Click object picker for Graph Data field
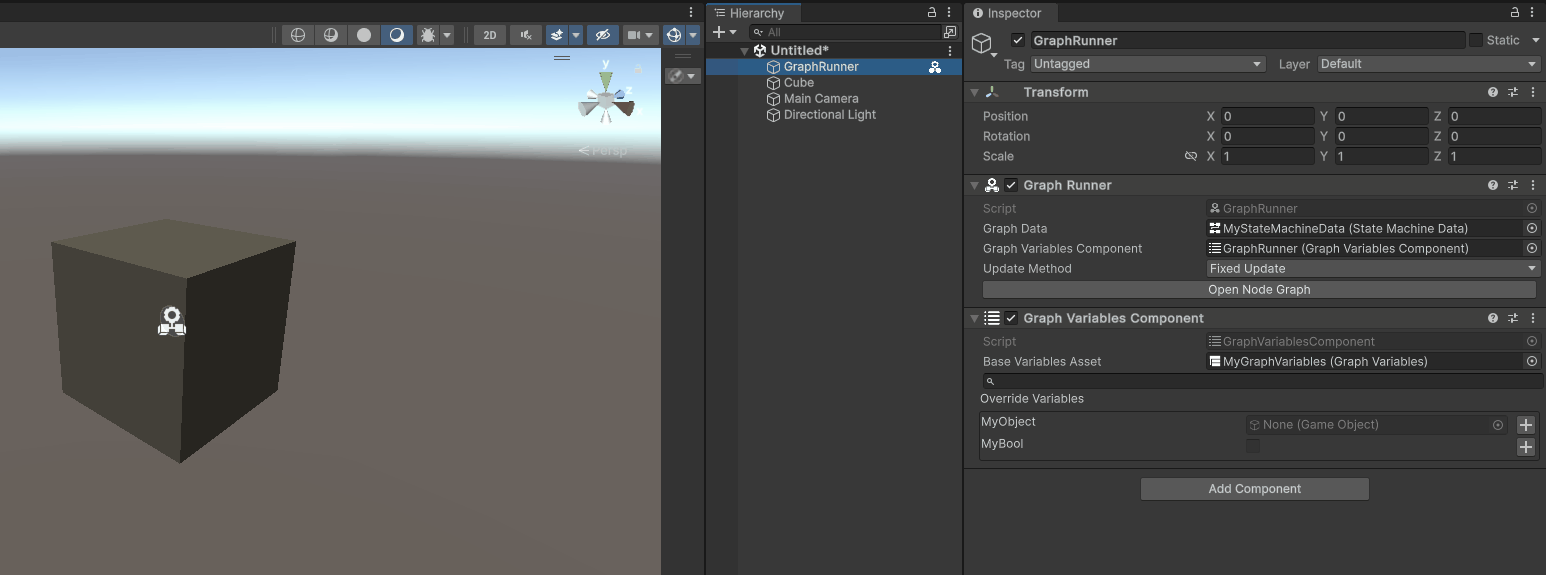Image resolution: width=1546 pixels, height=575 pixels. [1531, 229]
